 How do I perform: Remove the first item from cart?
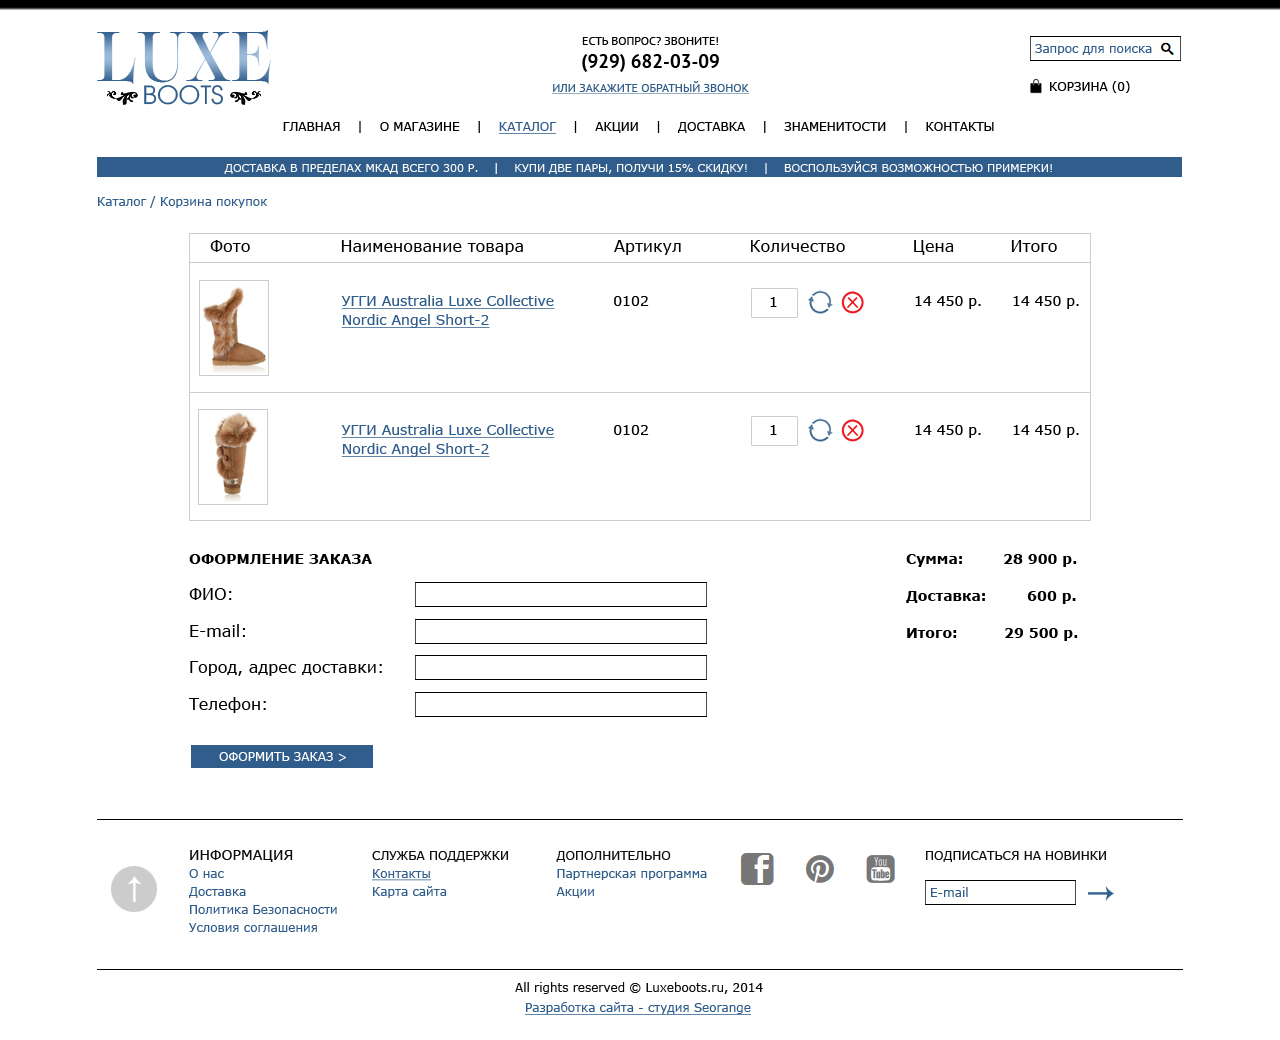coord(853,302)
